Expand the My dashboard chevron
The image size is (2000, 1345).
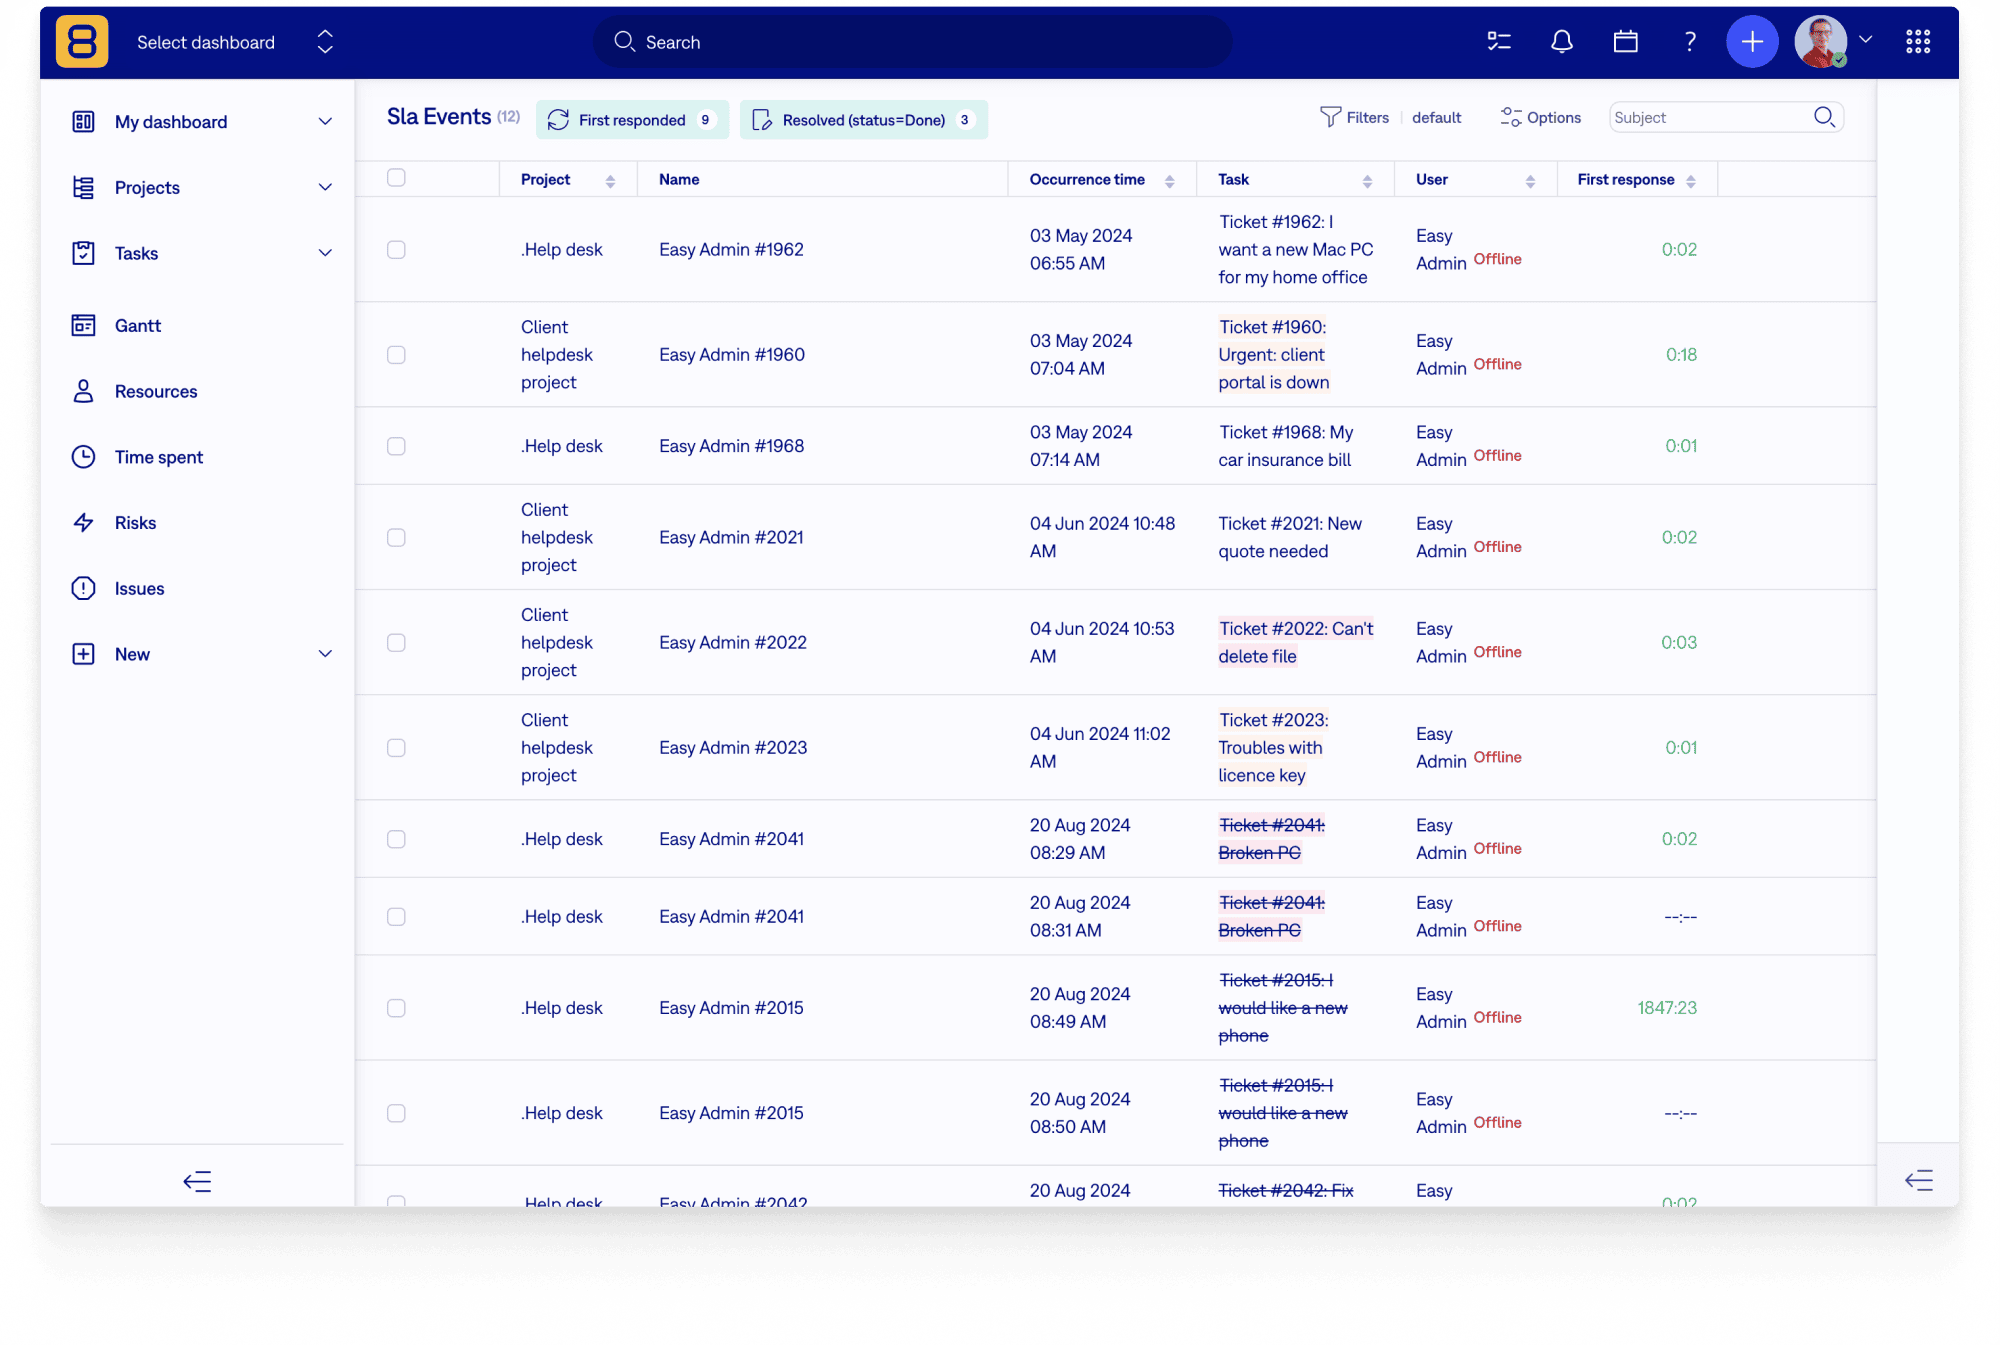click(325, 122)
